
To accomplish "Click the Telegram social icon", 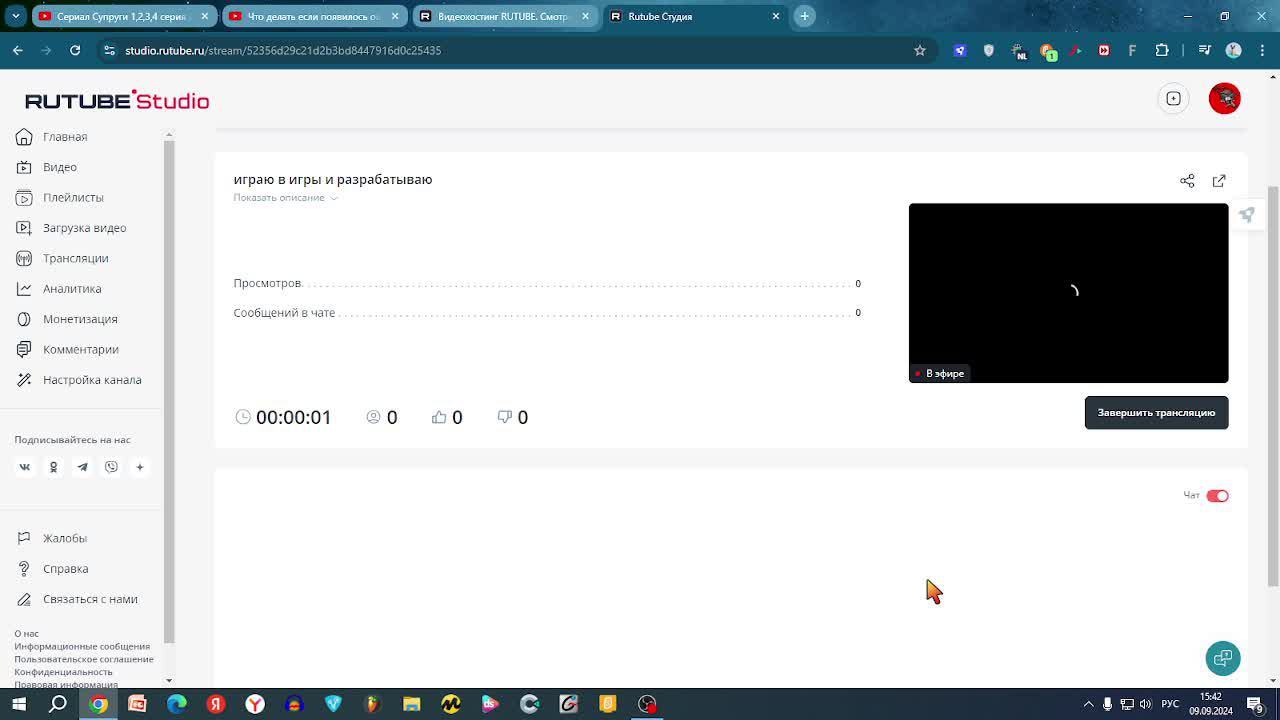I will (x=82, y=467).
